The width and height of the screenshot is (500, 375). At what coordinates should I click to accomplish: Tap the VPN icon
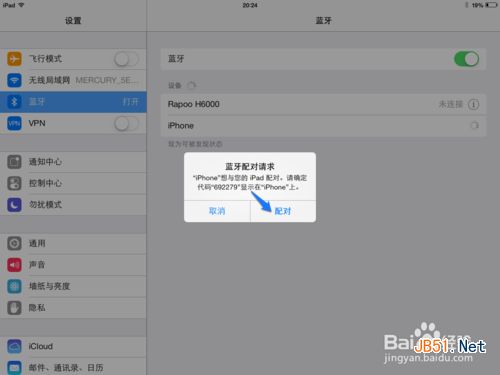[x=14, y=123]
